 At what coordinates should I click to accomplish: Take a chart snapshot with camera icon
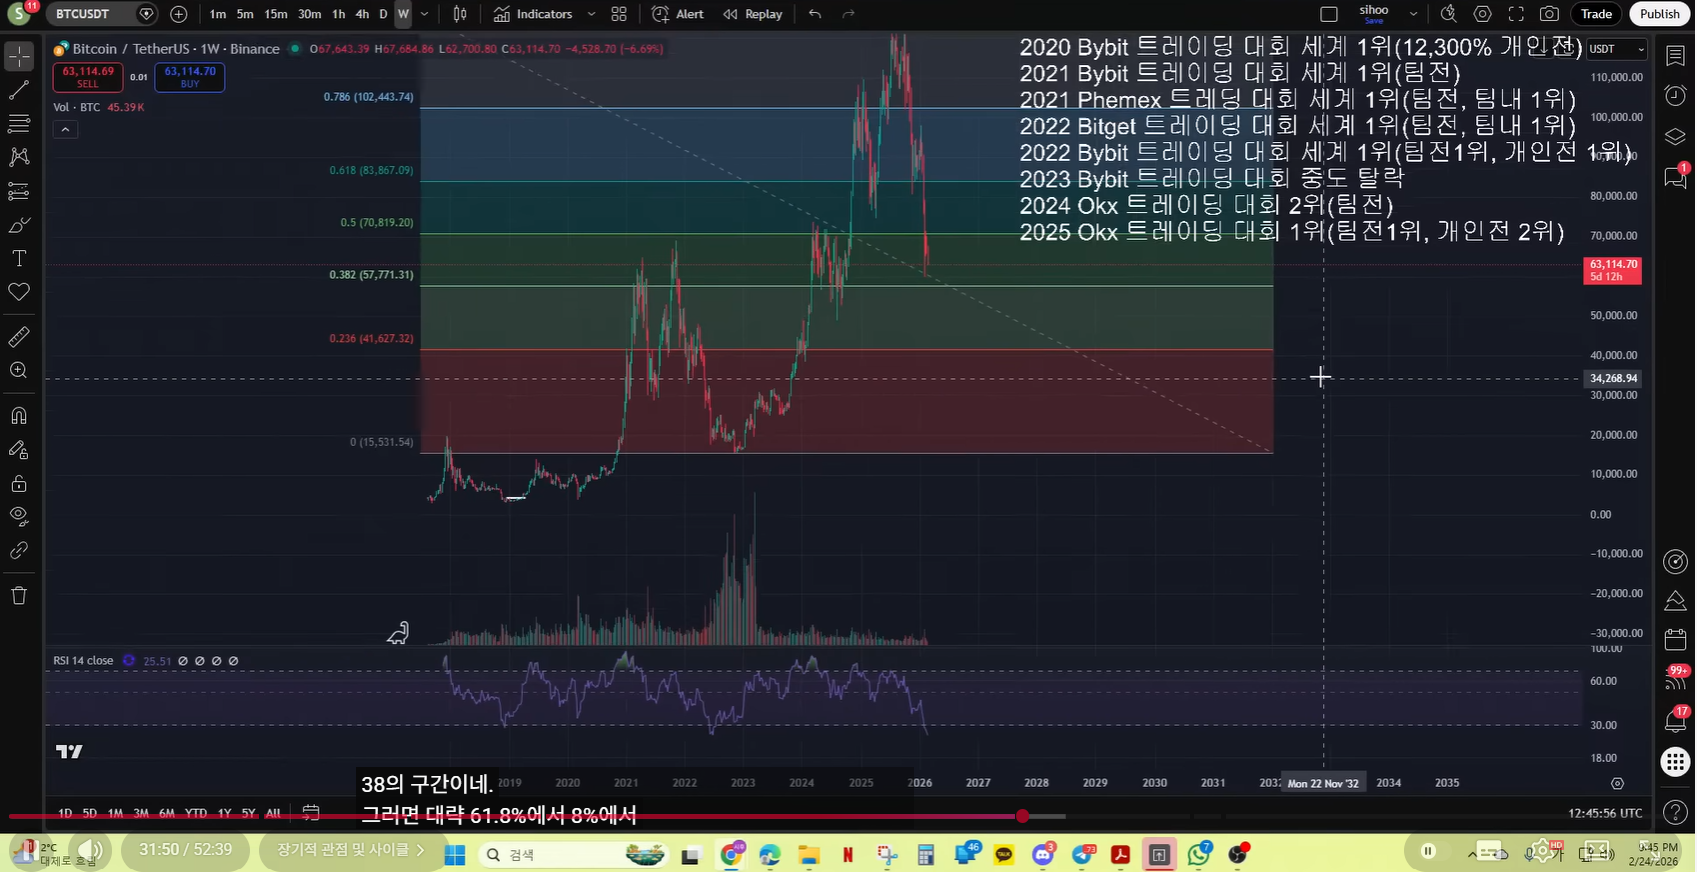[x=1549, y=14]
